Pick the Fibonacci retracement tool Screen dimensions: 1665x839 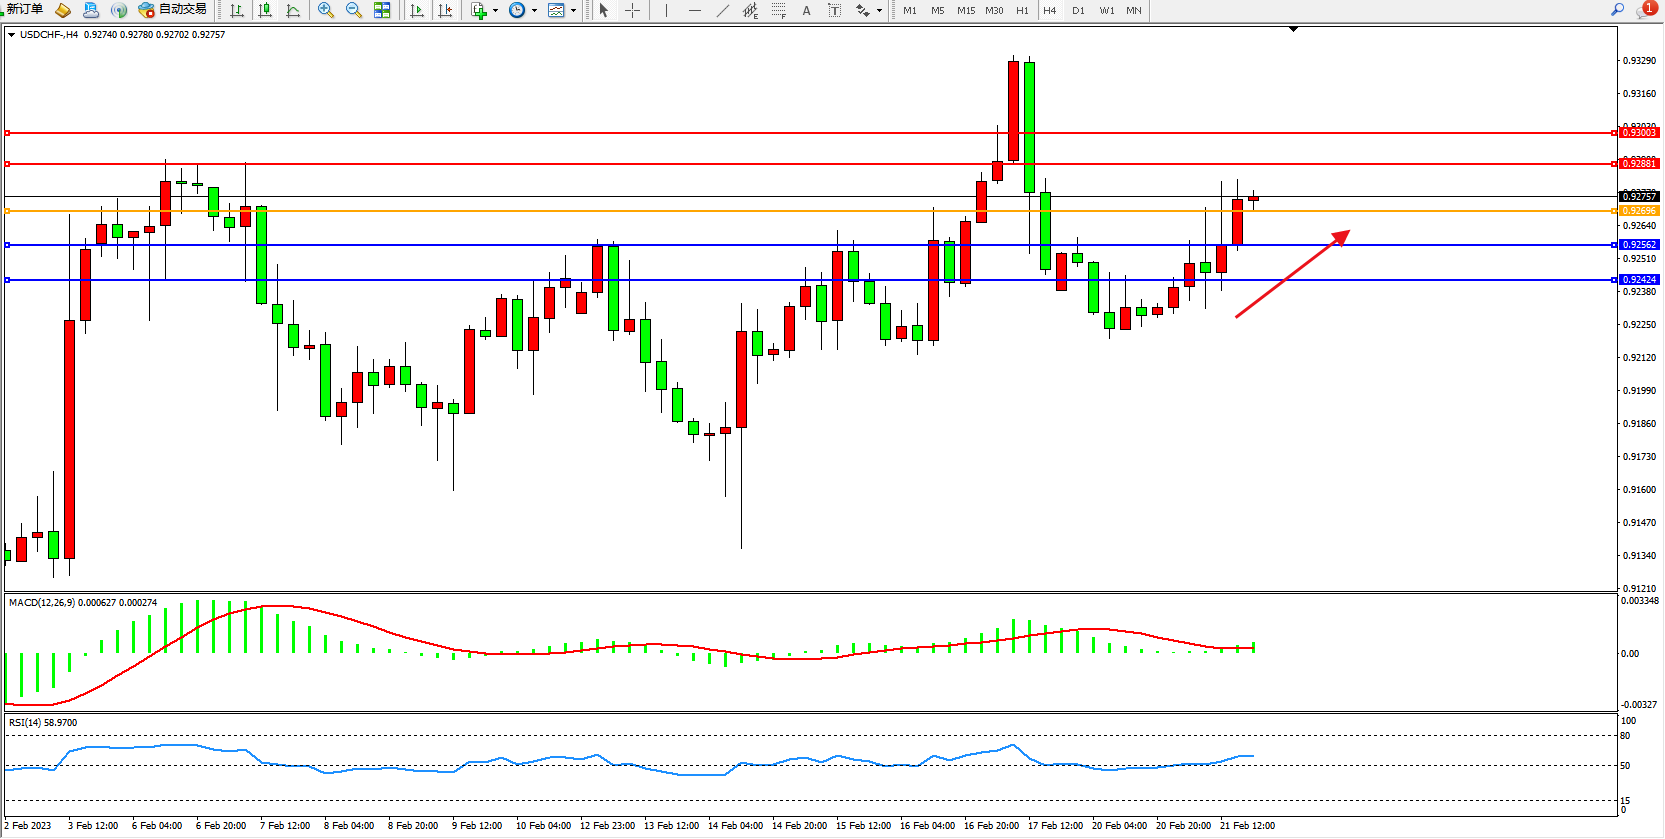tap(778, 10)
